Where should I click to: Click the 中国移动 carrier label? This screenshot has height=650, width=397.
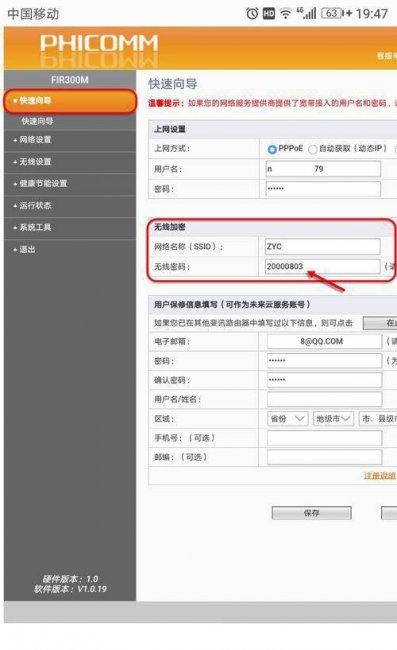click(33, 14)
